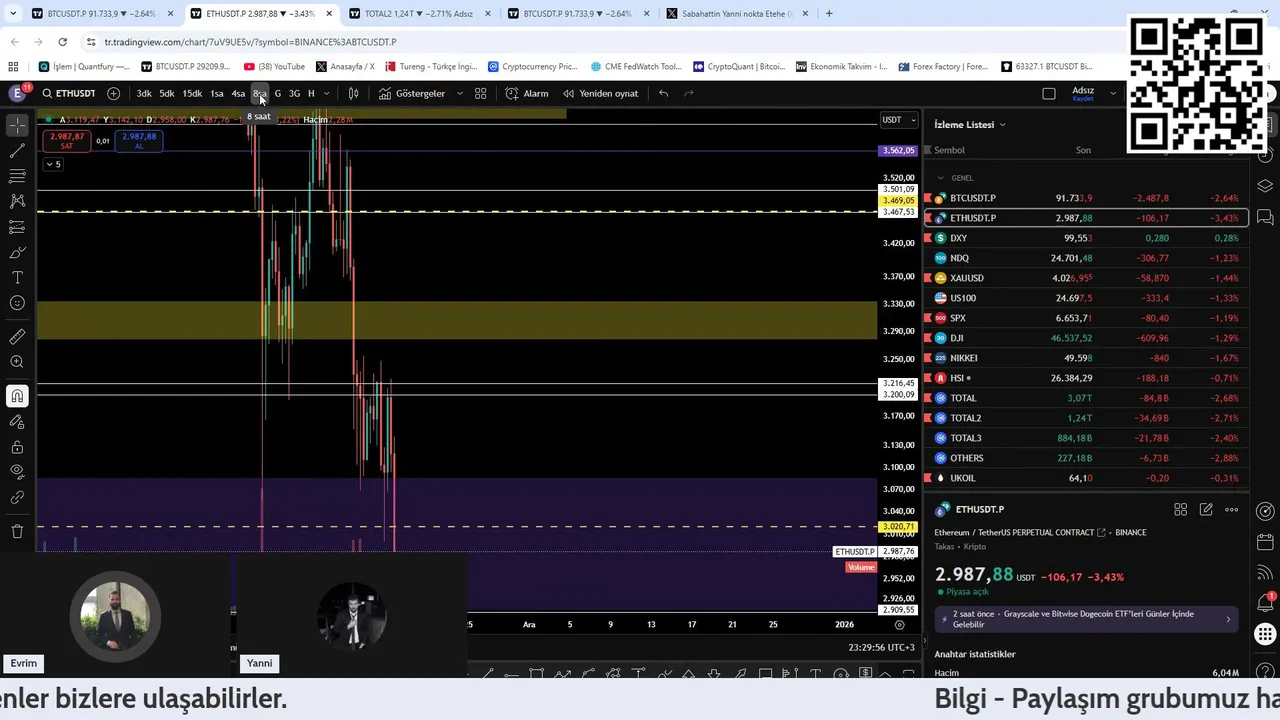Screen dimensions: 1280x720
Task: Open the chart settings gear on time axis
Action: 899,624
